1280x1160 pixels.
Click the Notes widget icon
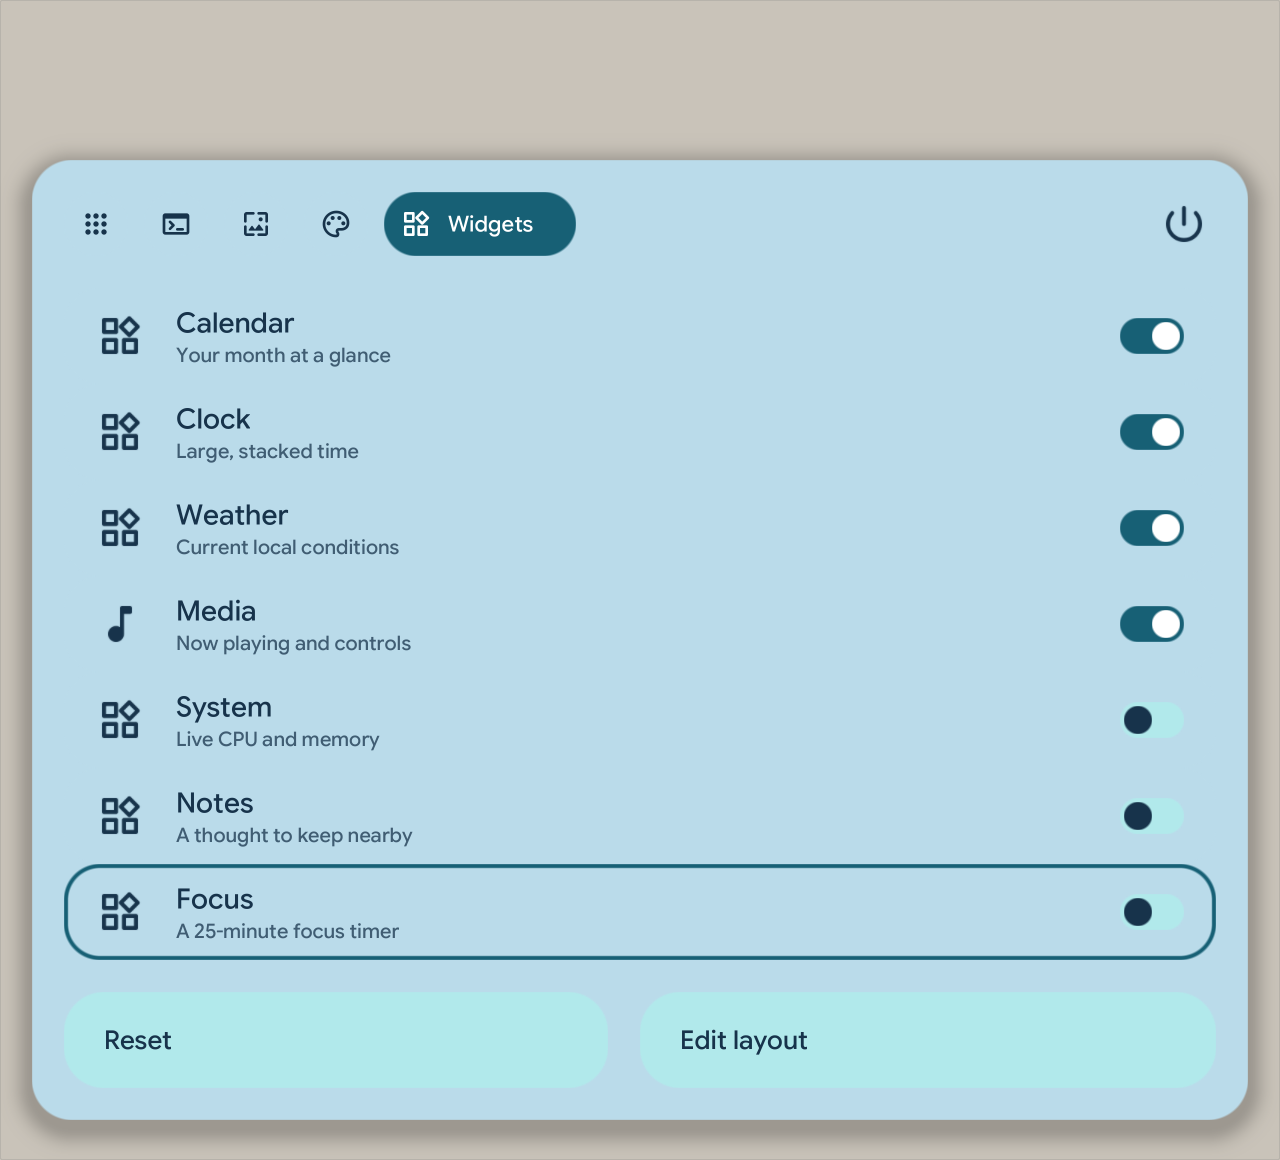[120, 816]
